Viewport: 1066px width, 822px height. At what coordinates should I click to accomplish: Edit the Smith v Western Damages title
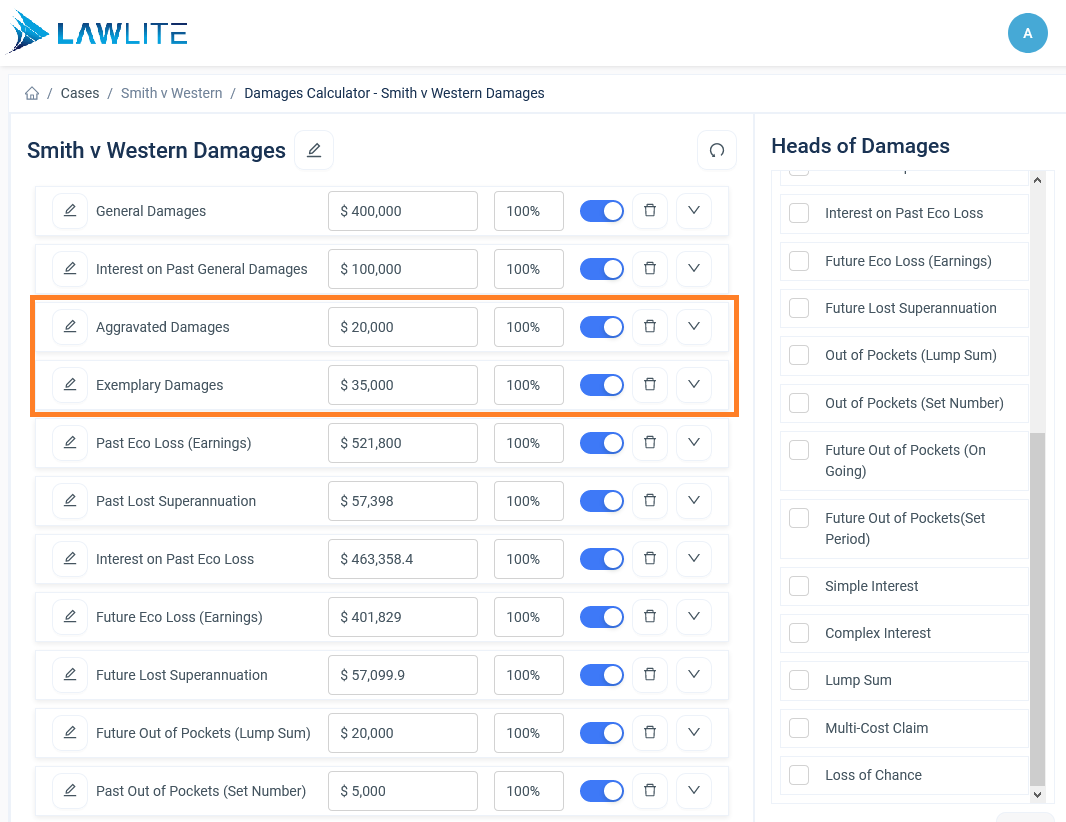pos(313,150)
